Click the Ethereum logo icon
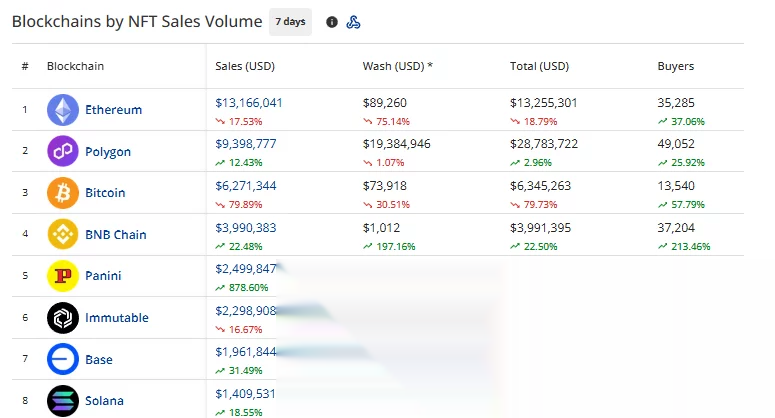Screen dimensions: 775x418 coord(63,110)
